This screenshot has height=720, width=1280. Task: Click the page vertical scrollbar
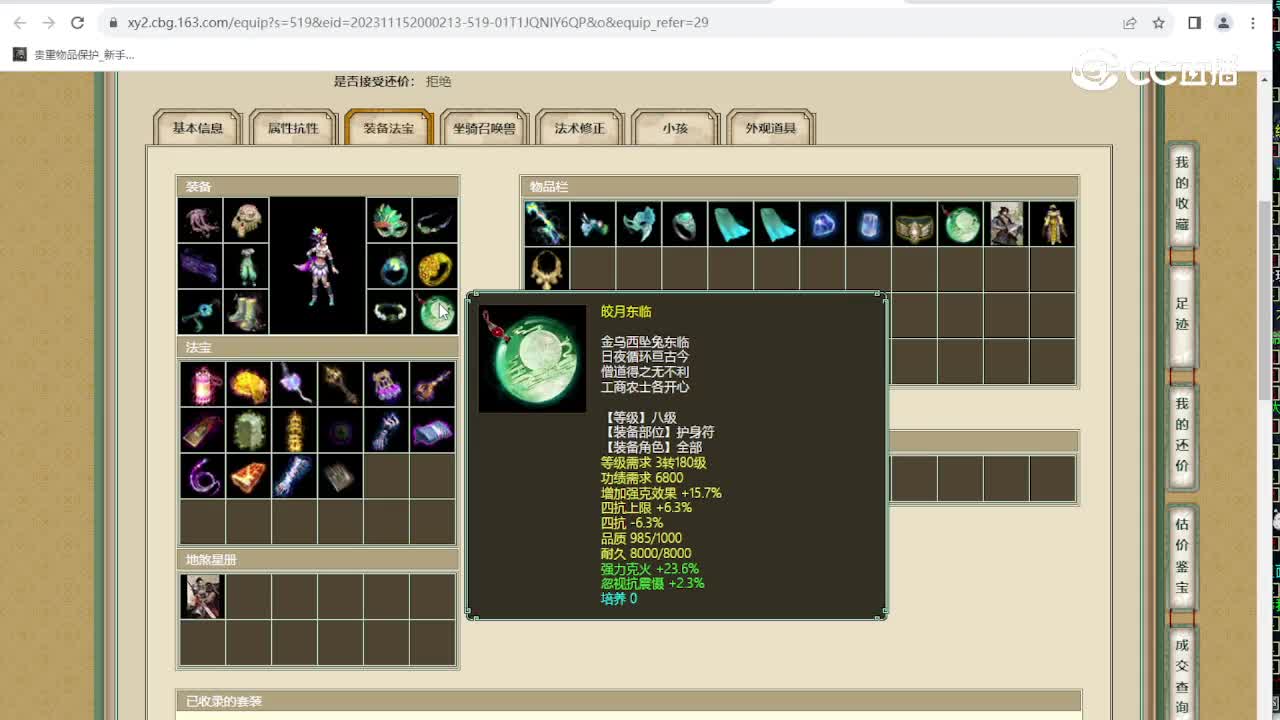coord(1264,300)
